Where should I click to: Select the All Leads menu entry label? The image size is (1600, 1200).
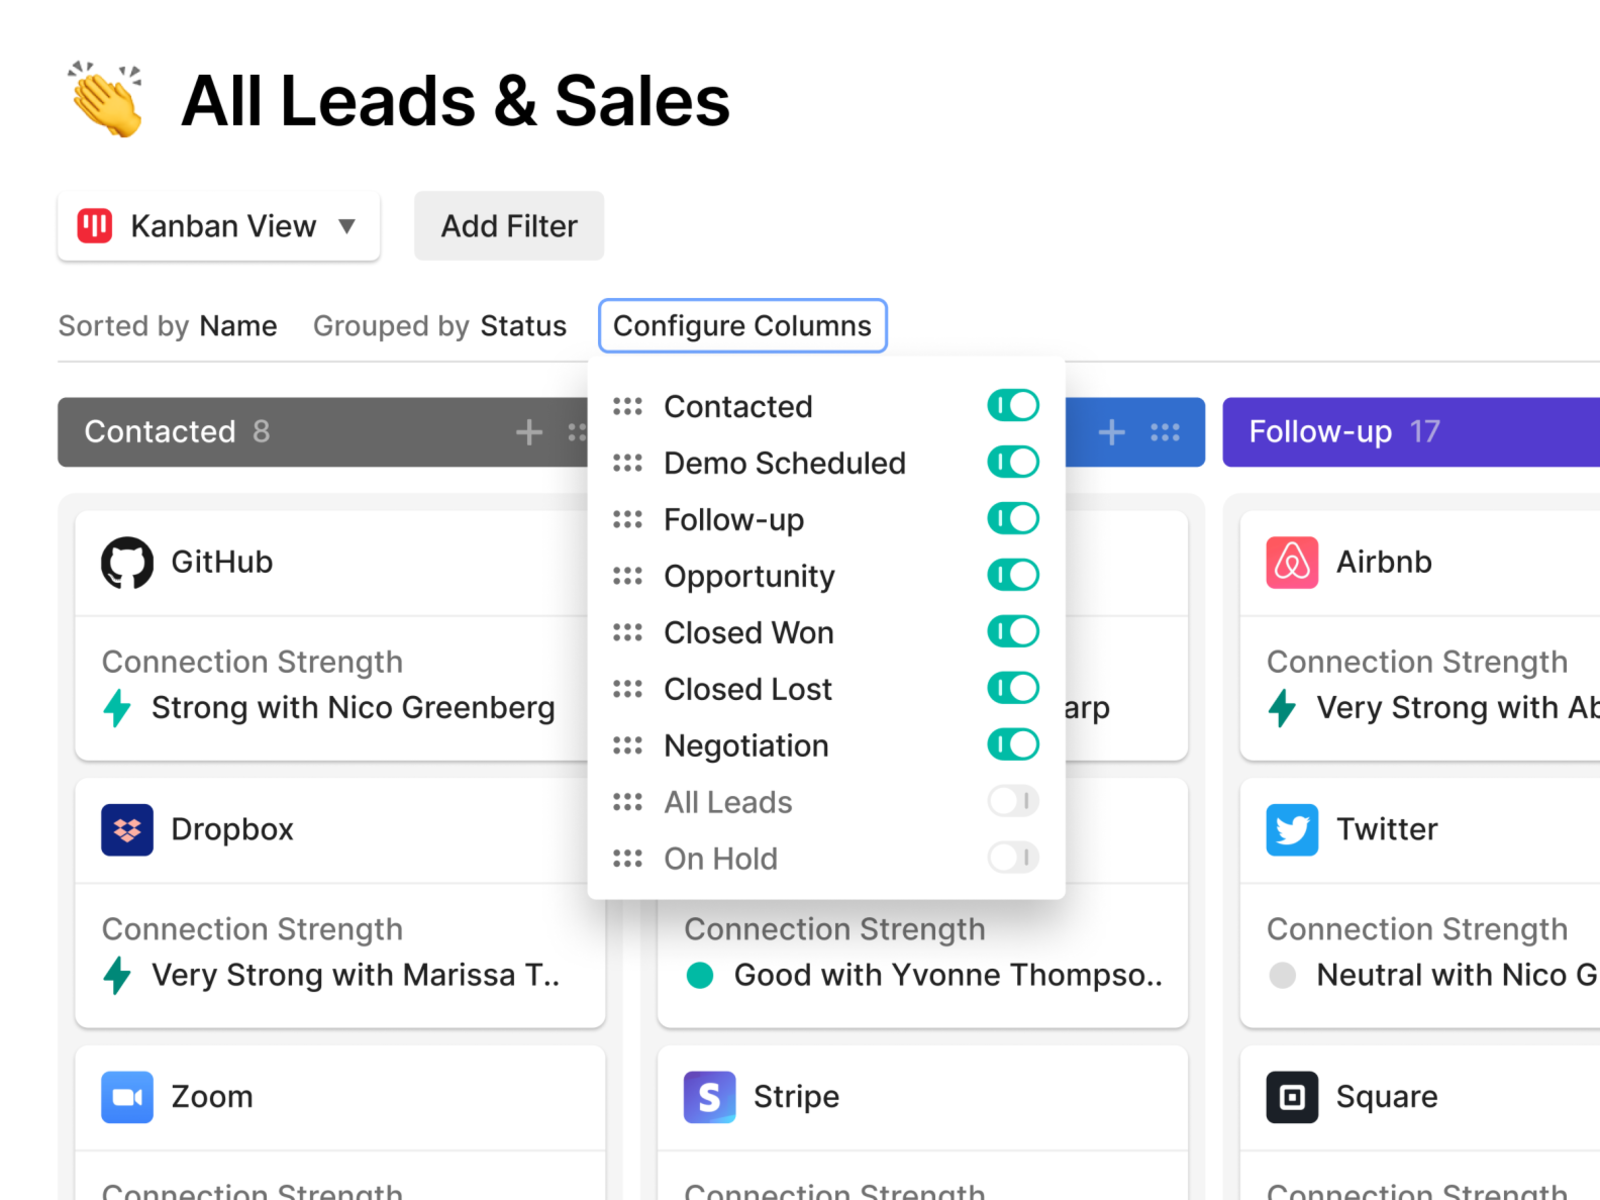[x=728, y=802]
